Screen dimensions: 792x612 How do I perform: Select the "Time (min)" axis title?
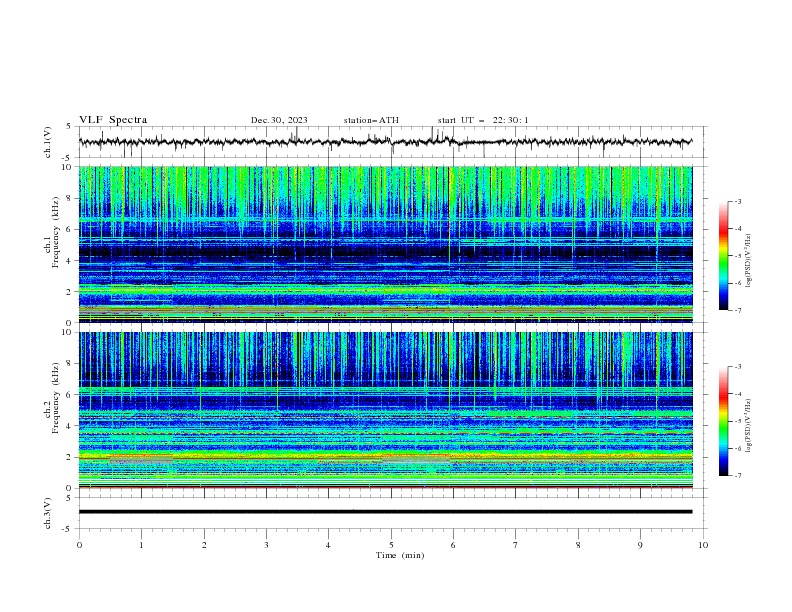(x=400, y=555)
